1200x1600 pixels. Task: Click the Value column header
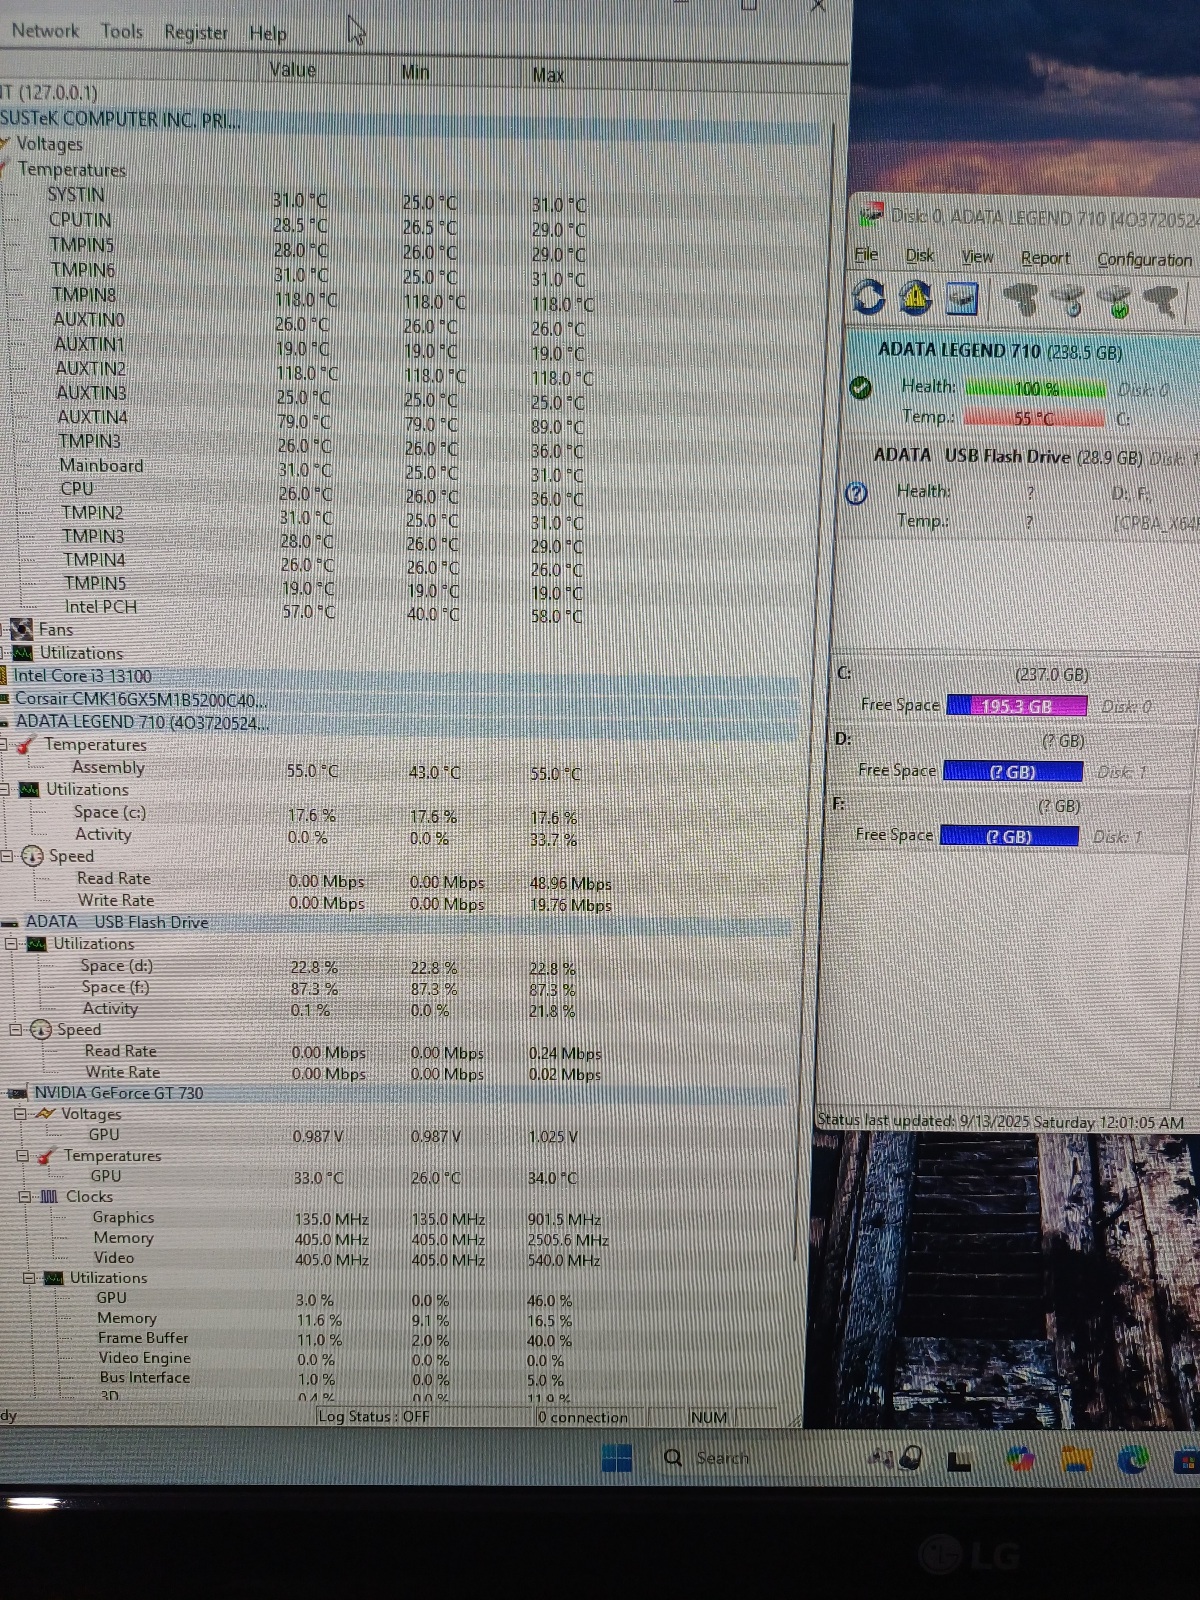click(x=293, y=70)
